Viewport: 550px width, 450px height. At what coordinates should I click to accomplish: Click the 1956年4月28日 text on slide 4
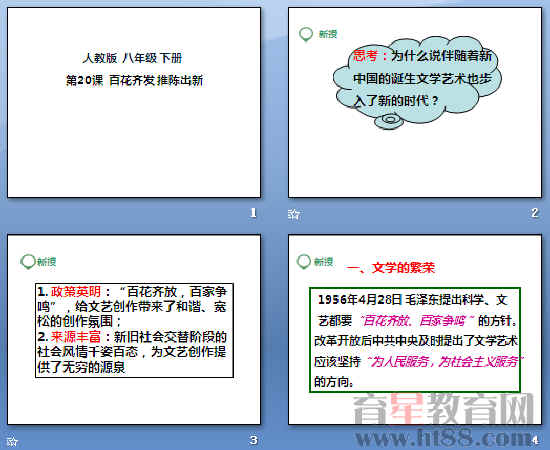coord(360,300)
